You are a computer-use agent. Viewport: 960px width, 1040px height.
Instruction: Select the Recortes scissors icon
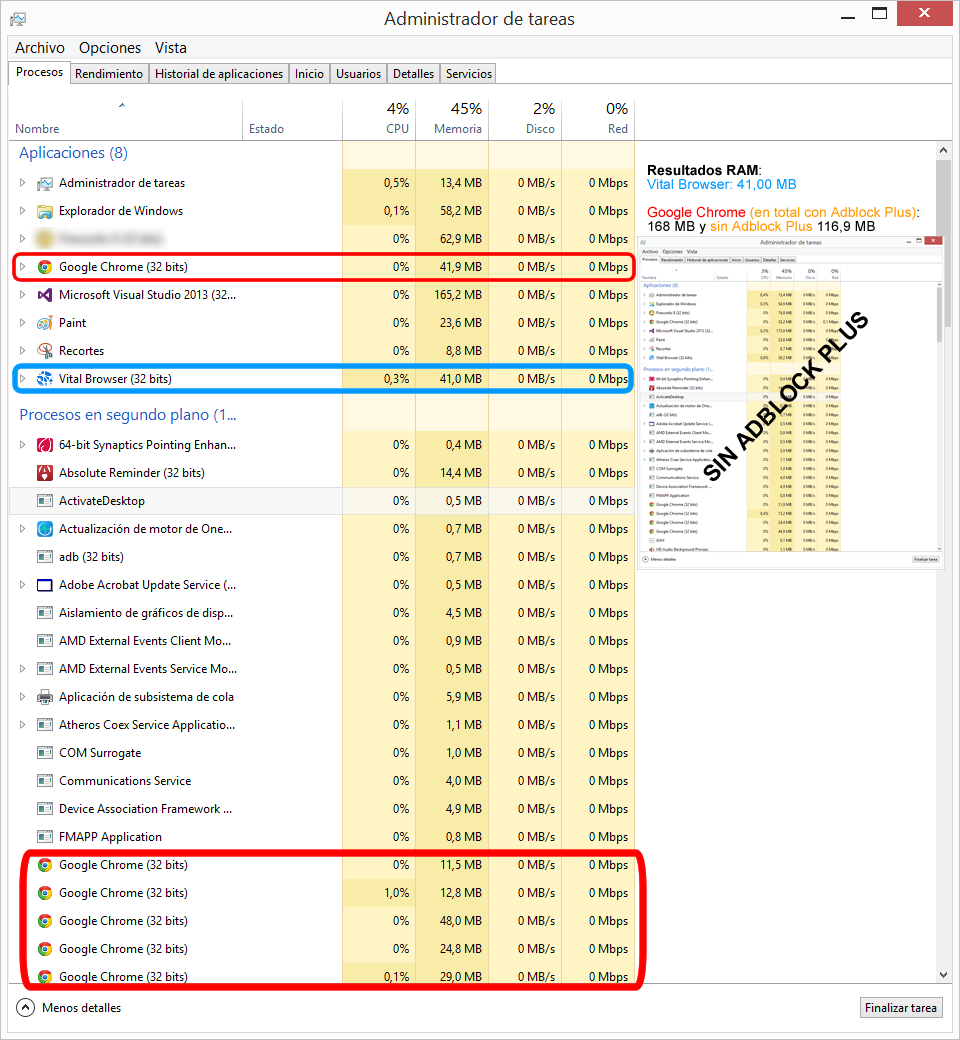coord(44,351)
